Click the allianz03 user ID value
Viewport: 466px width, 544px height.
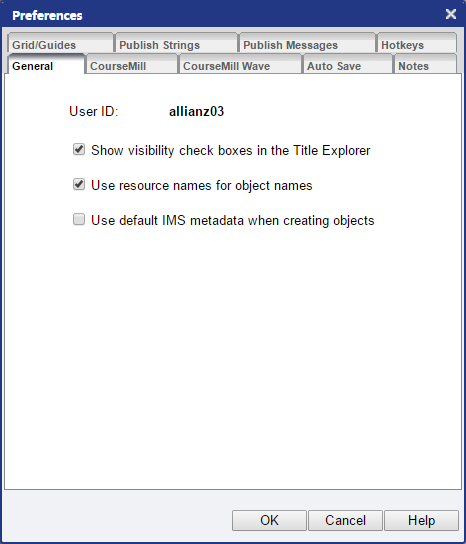[196, 111]
